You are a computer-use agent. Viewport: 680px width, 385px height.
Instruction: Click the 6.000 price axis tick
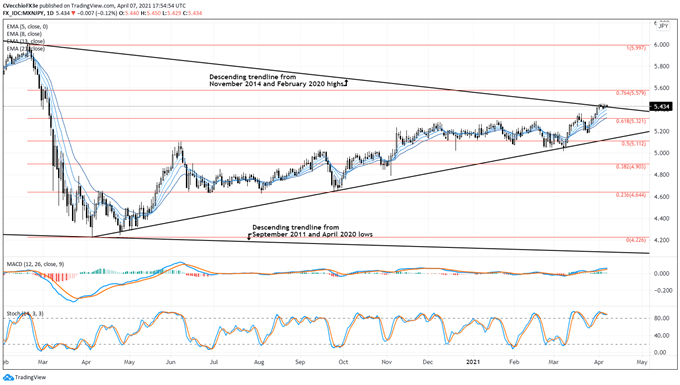coord(662,45)
